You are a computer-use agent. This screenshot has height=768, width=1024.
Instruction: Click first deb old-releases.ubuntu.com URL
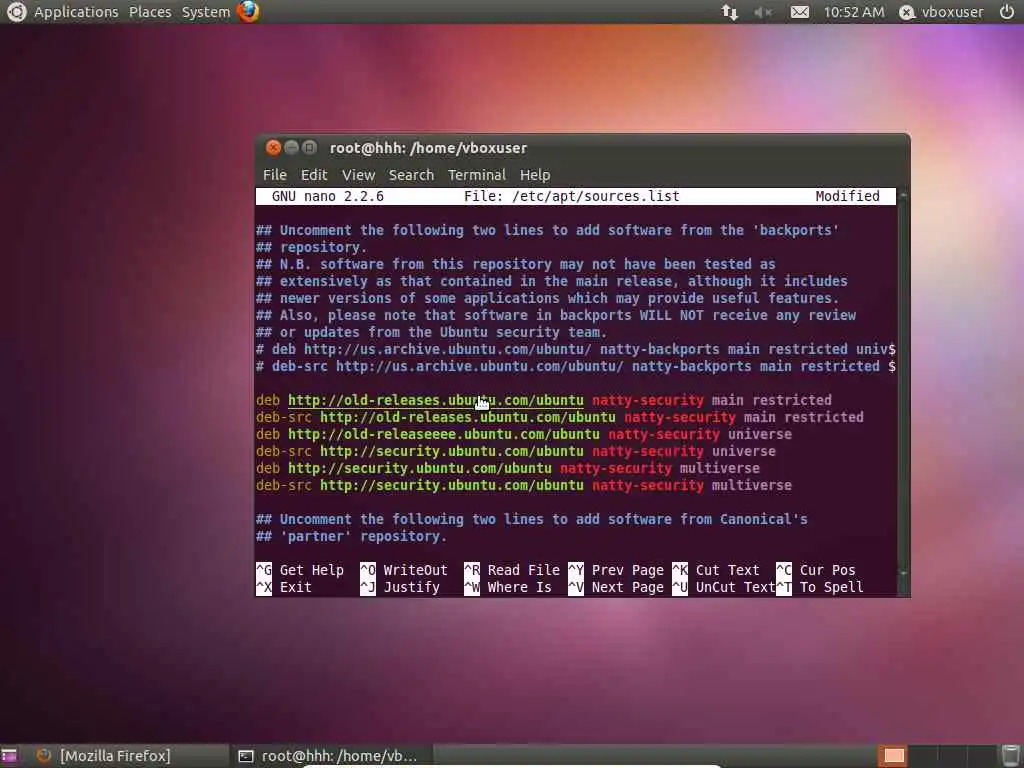tap(436, 400)
